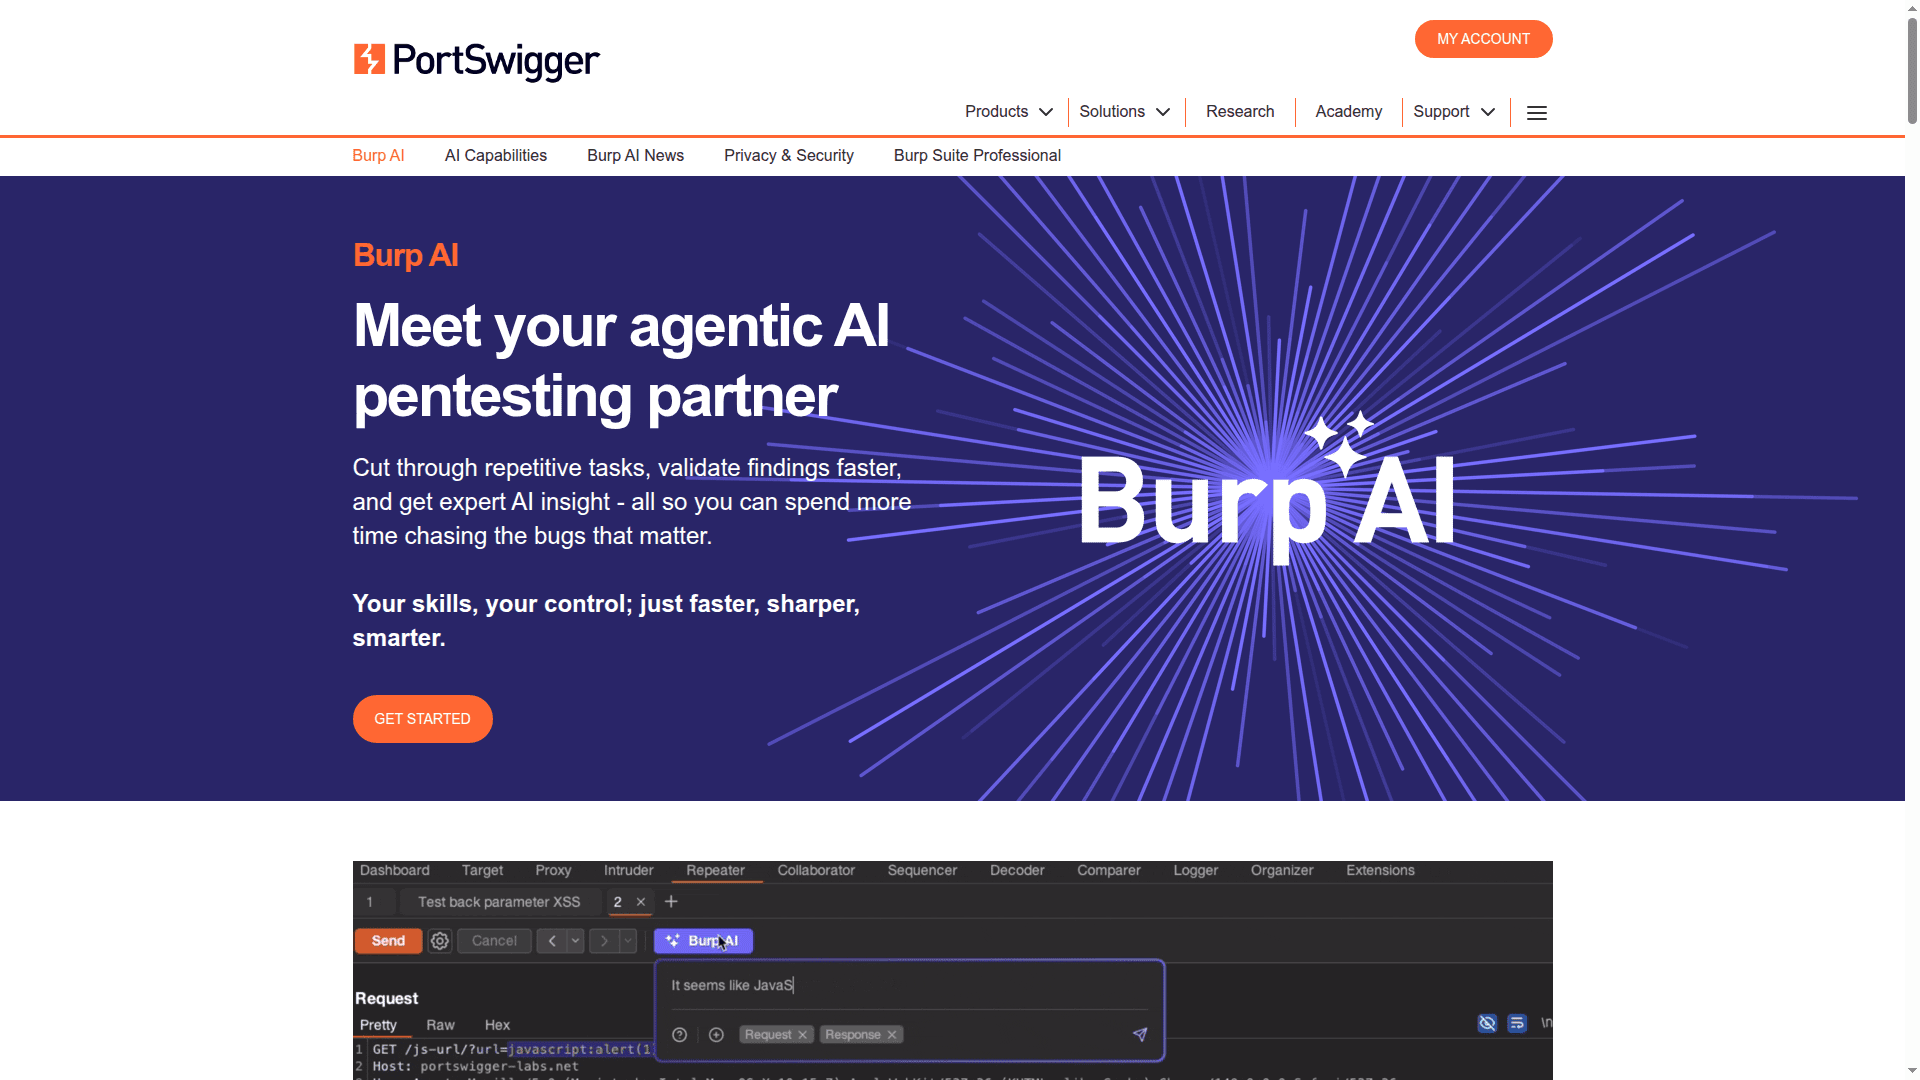Open the Research page link

tap(1240, 112)
